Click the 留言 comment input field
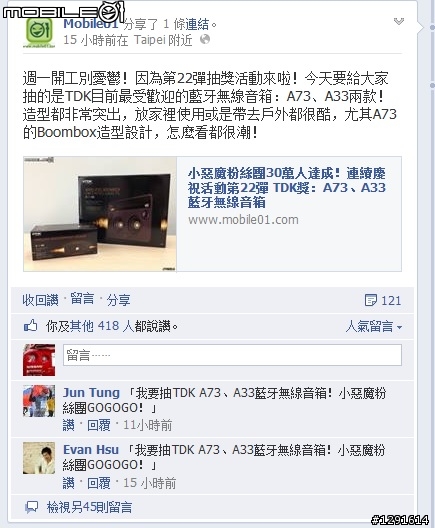Screen dimensions: 435x528 (x=232, y=355)
